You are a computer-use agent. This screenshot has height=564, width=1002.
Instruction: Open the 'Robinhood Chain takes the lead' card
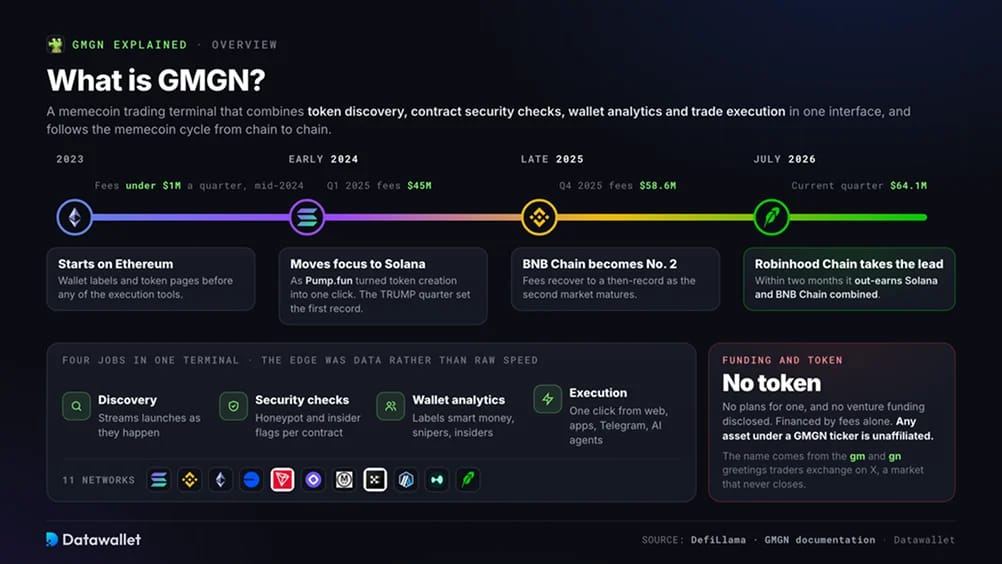[x=849, y=279]
